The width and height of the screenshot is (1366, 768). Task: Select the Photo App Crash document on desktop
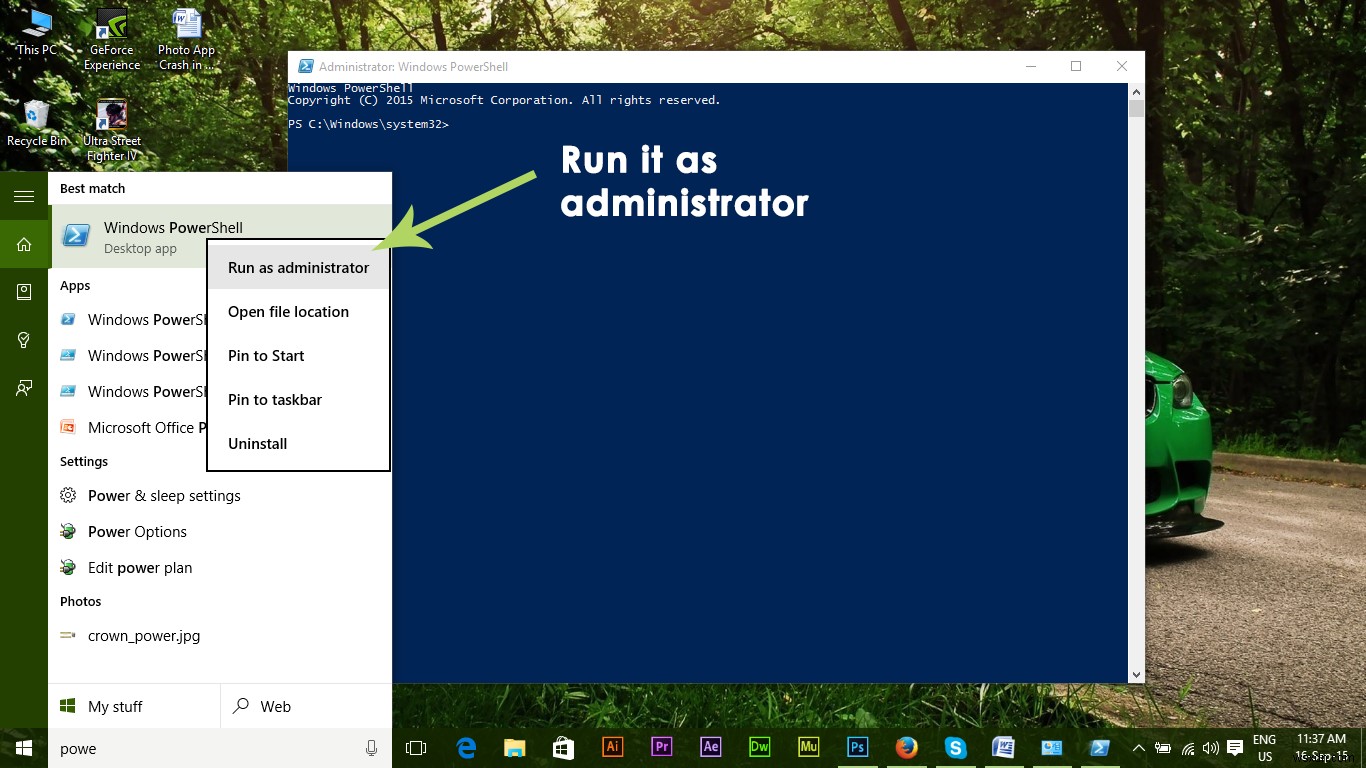point(187,40)
